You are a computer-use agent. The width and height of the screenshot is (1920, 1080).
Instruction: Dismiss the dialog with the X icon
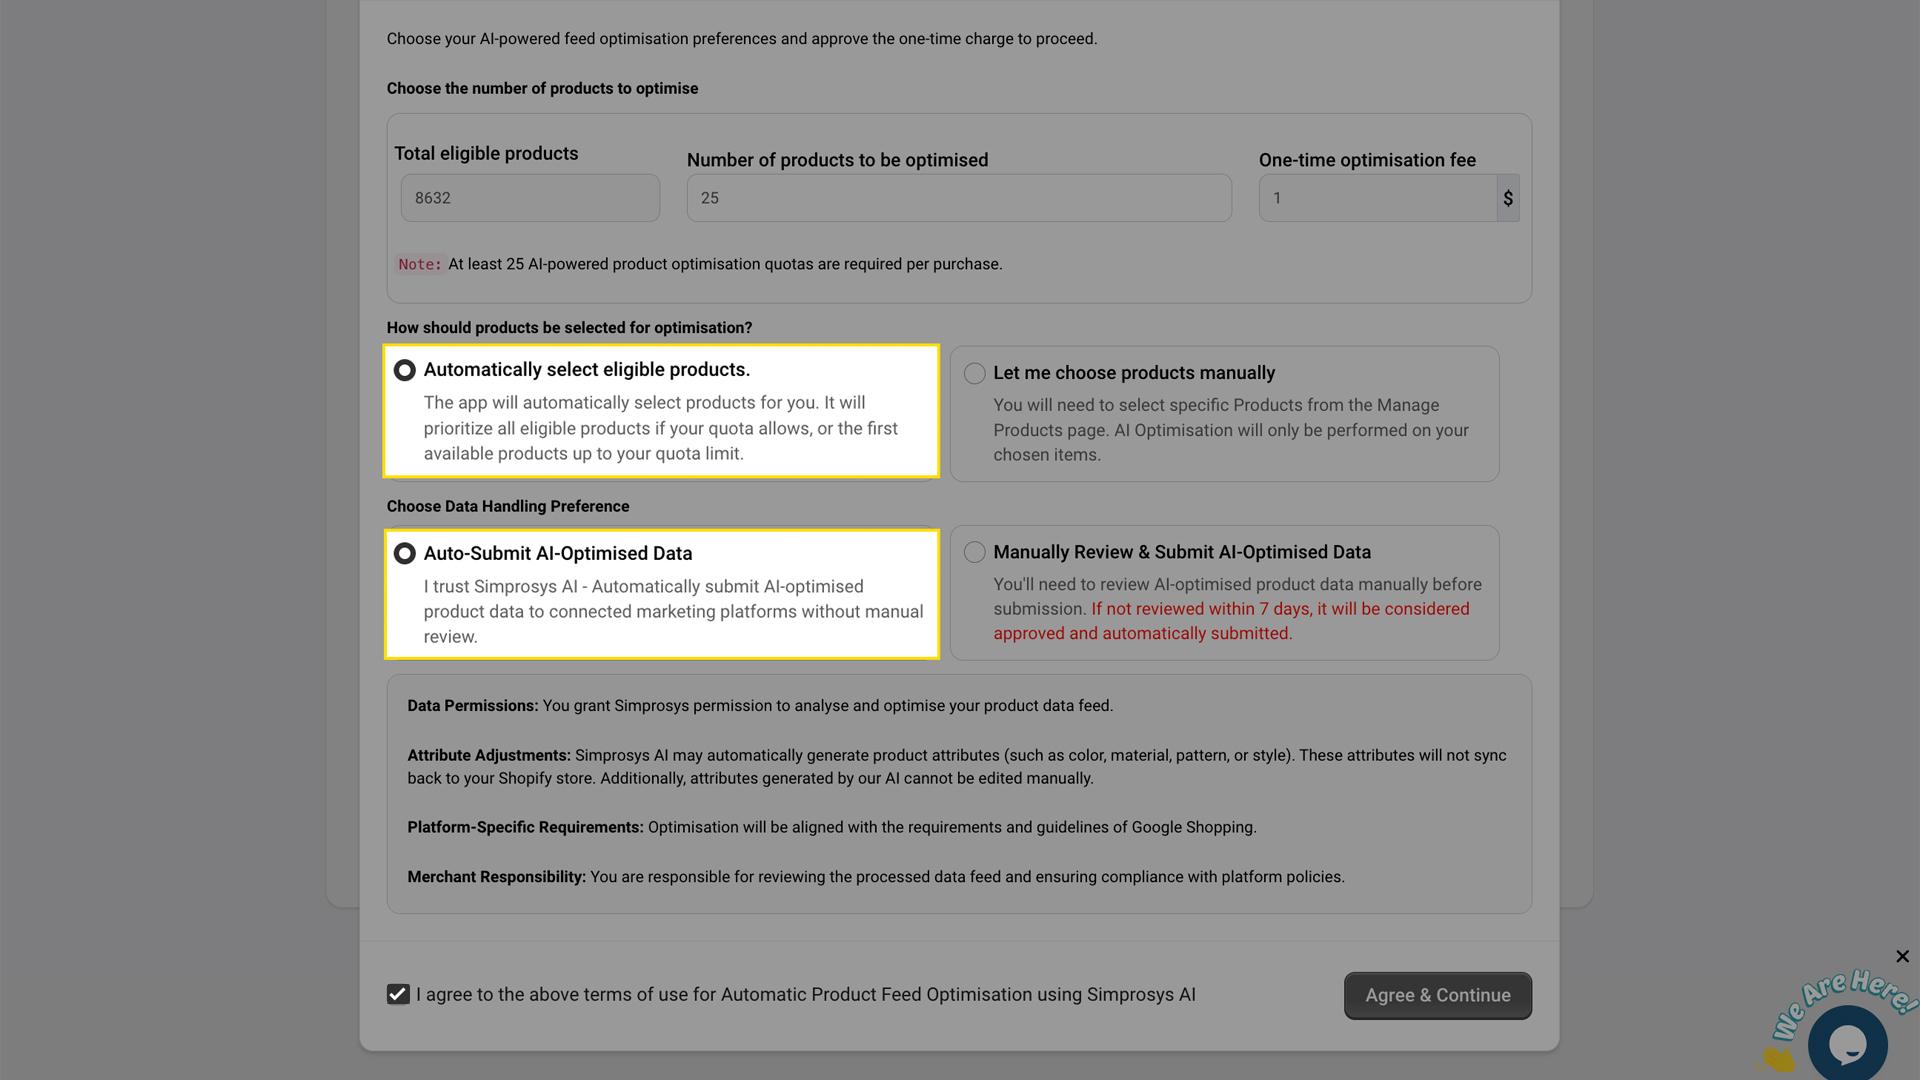[1902, 956]
